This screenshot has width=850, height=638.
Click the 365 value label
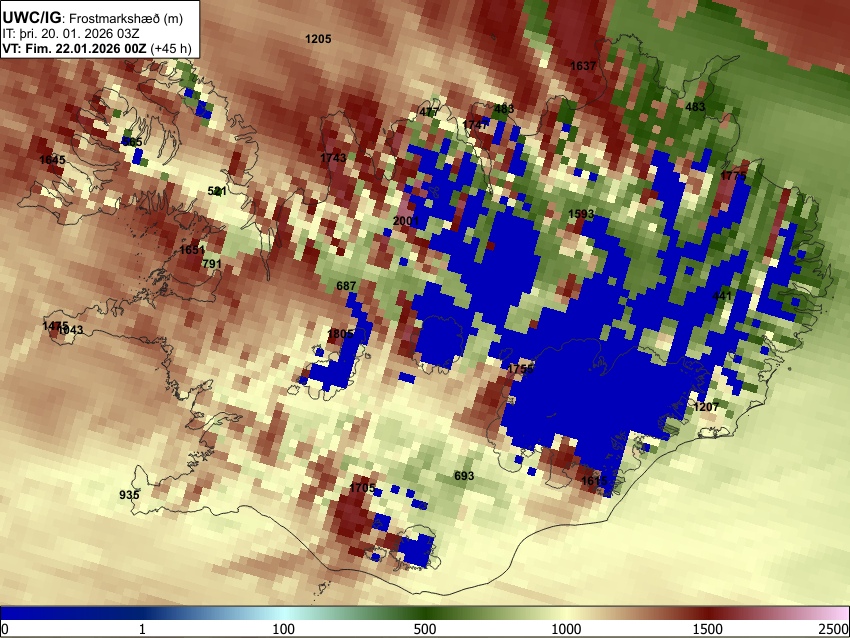click(x=132, y=142)
